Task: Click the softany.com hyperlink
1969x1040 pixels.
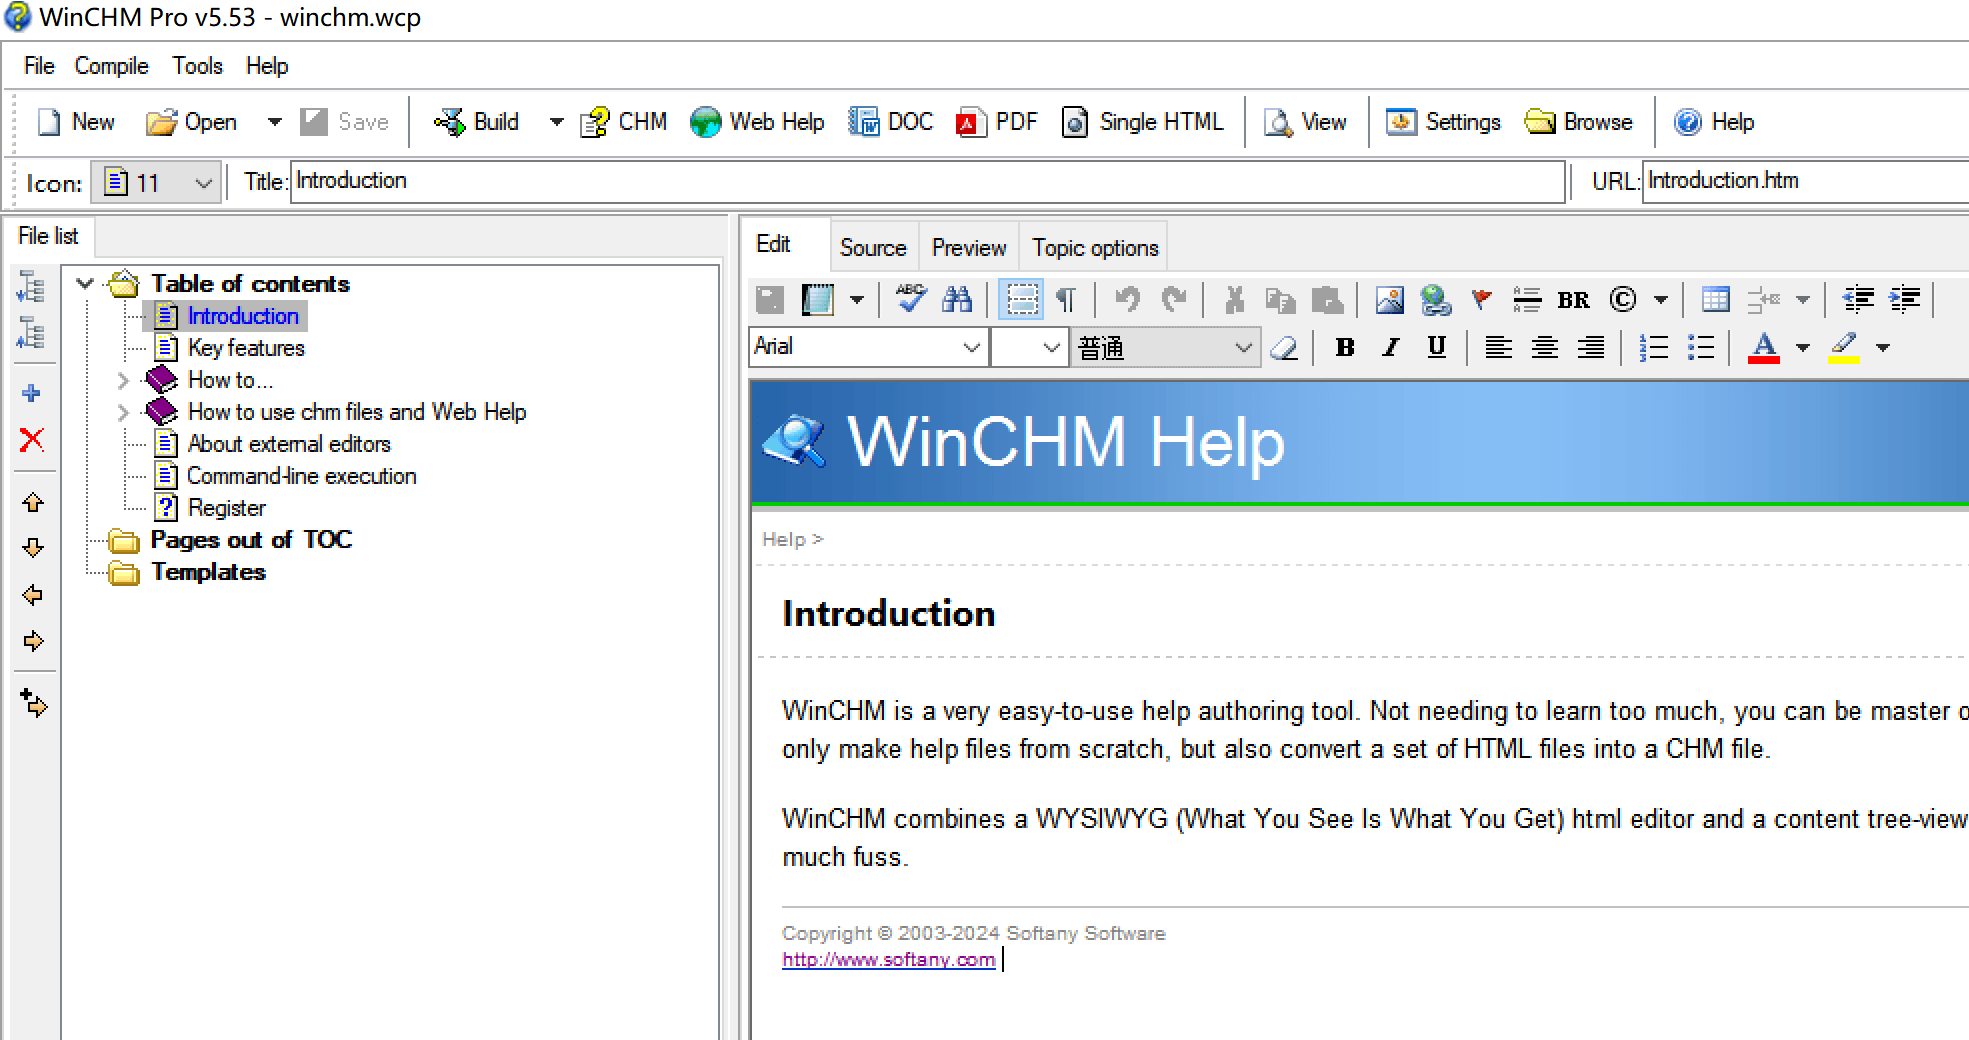Action: 888,959
